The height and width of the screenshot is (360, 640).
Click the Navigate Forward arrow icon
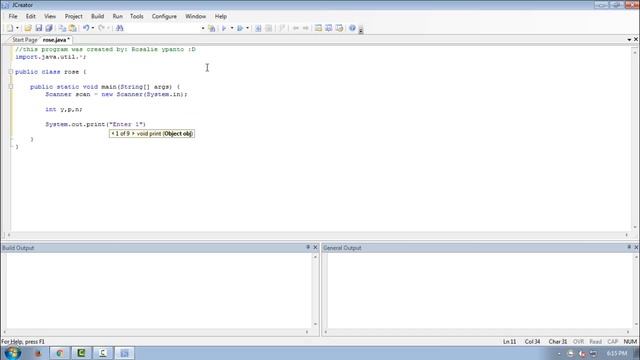point(305,28)
